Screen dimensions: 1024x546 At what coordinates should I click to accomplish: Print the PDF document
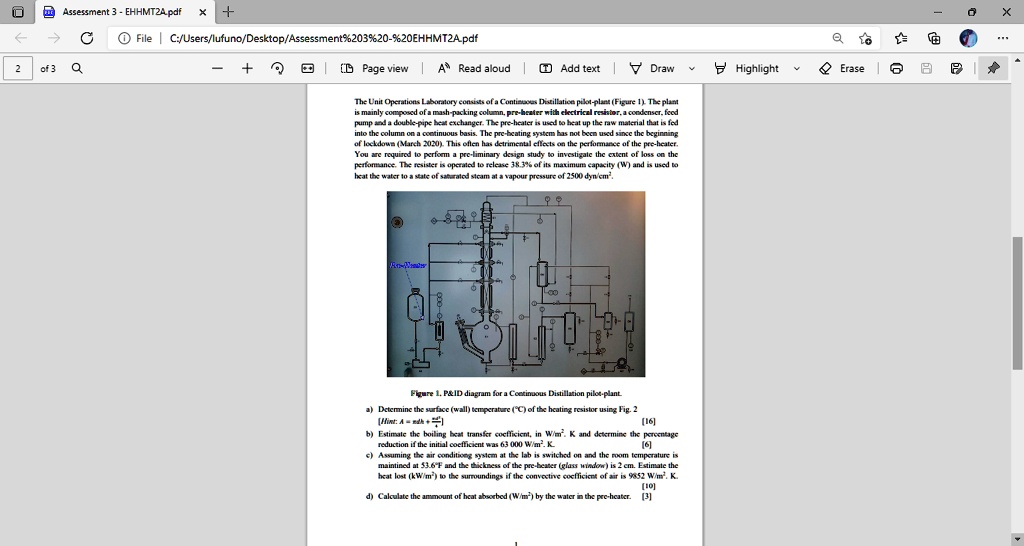tap(897, 68)
